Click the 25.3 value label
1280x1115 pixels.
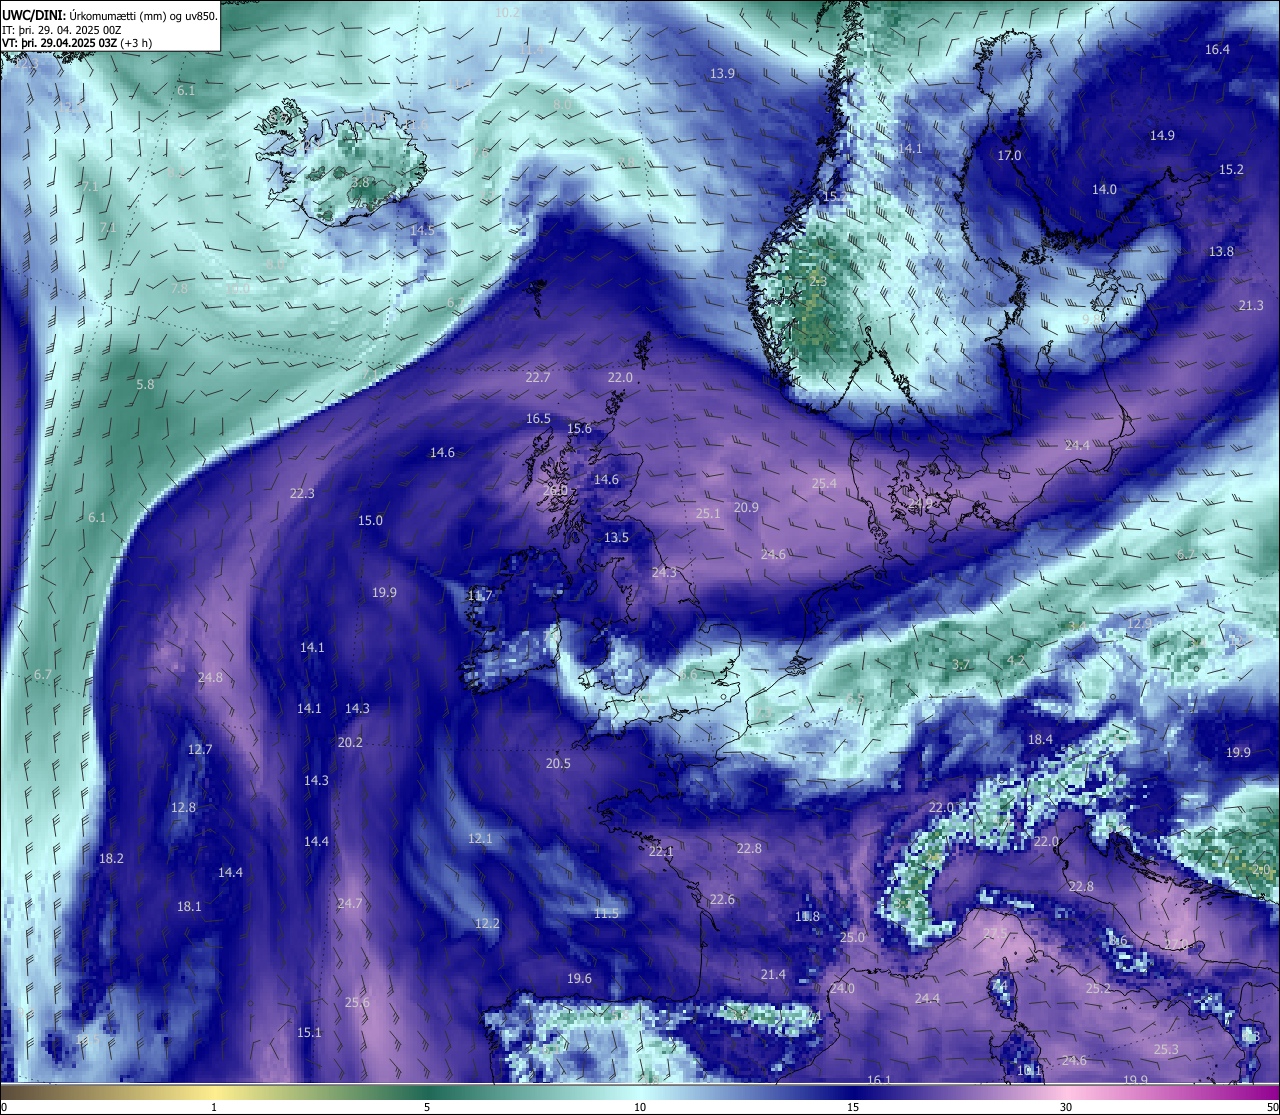1166,1049
